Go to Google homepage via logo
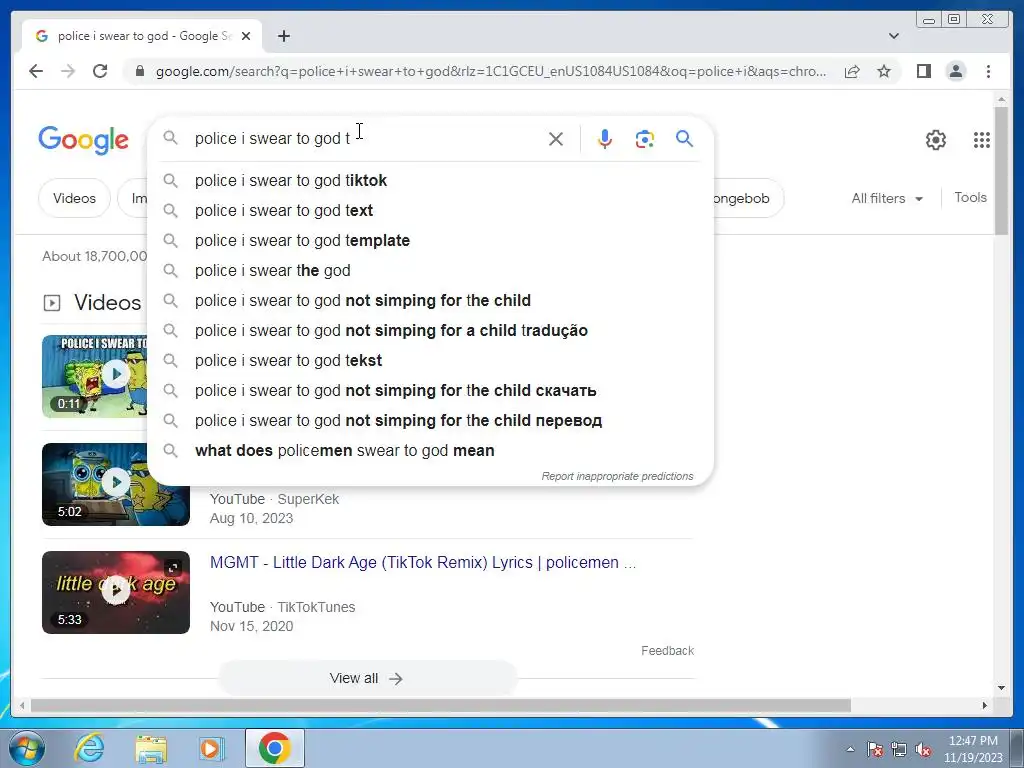The height and width of the screenshot is (768, 1024). pyautogui.click(x=83, y=140)
